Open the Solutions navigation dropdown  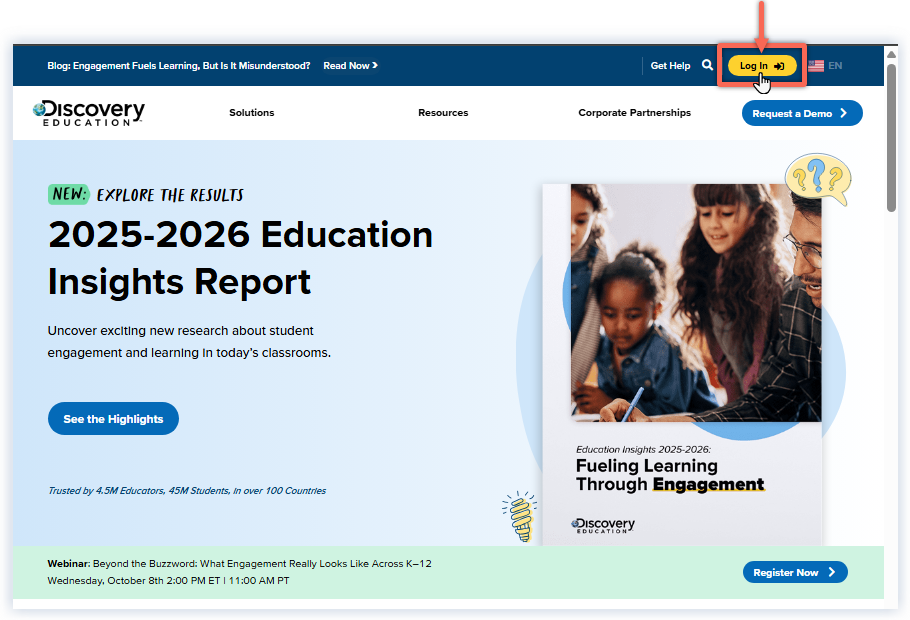pyautogui.click(x=251, y=113)
